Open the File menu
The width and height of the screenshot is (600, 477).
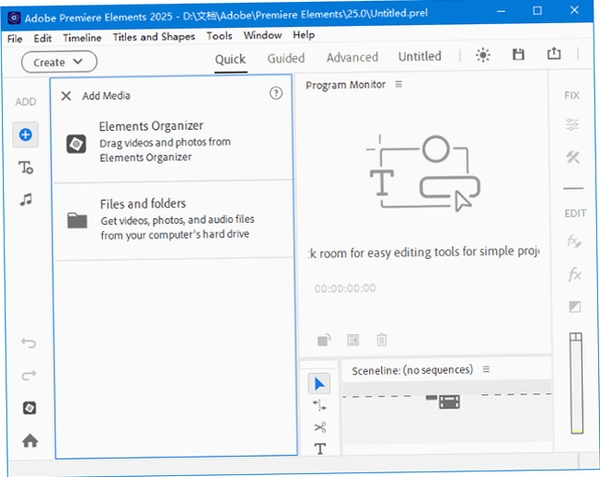[x=15, y=39]
